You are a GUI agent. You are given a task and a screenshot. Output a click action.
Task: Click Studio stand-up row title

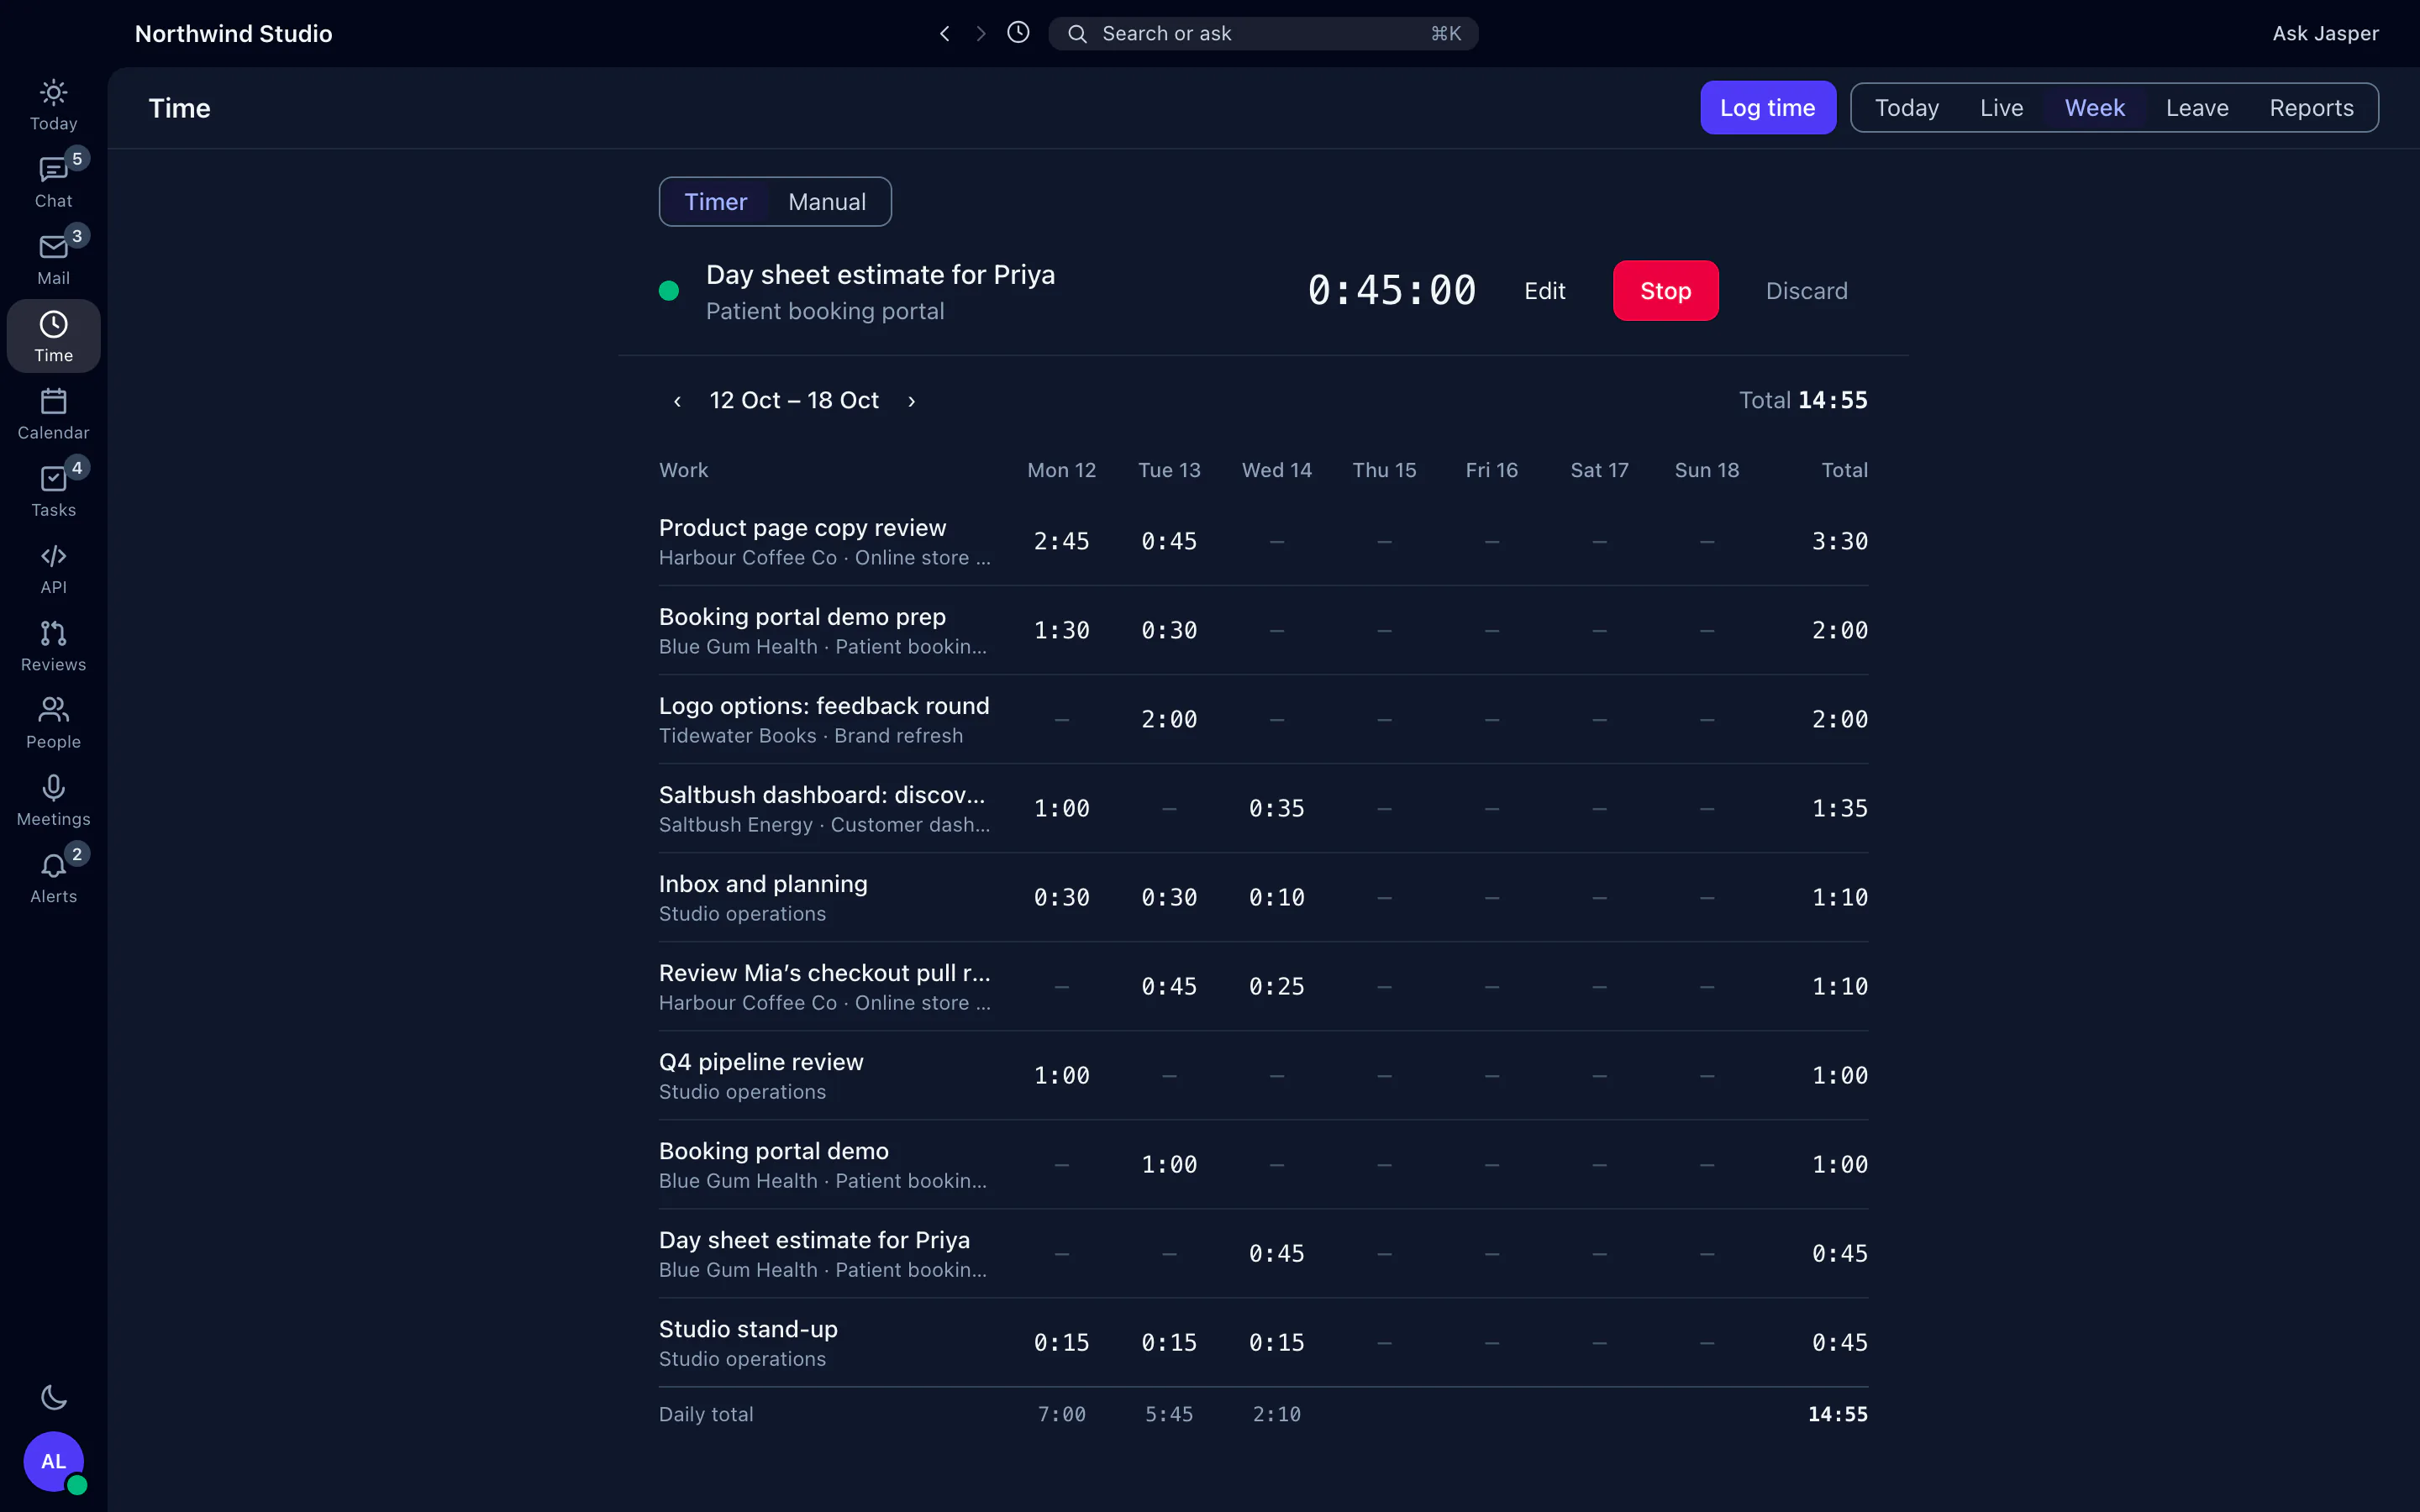[748, 1329]
